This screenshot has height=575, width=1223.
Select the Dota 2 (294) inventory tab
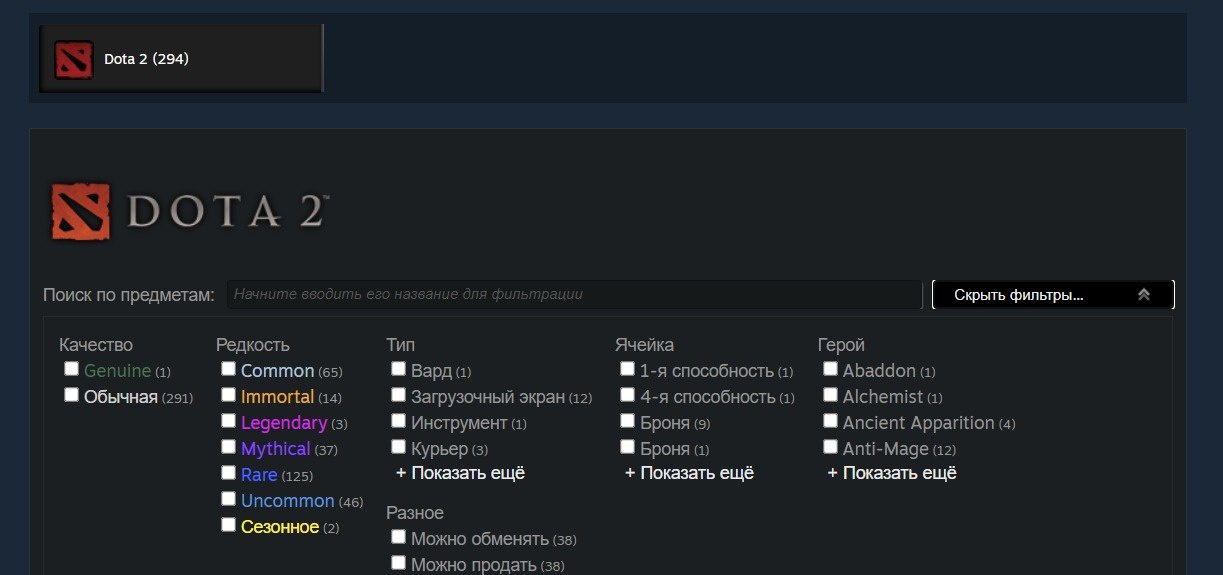(181, 59)
